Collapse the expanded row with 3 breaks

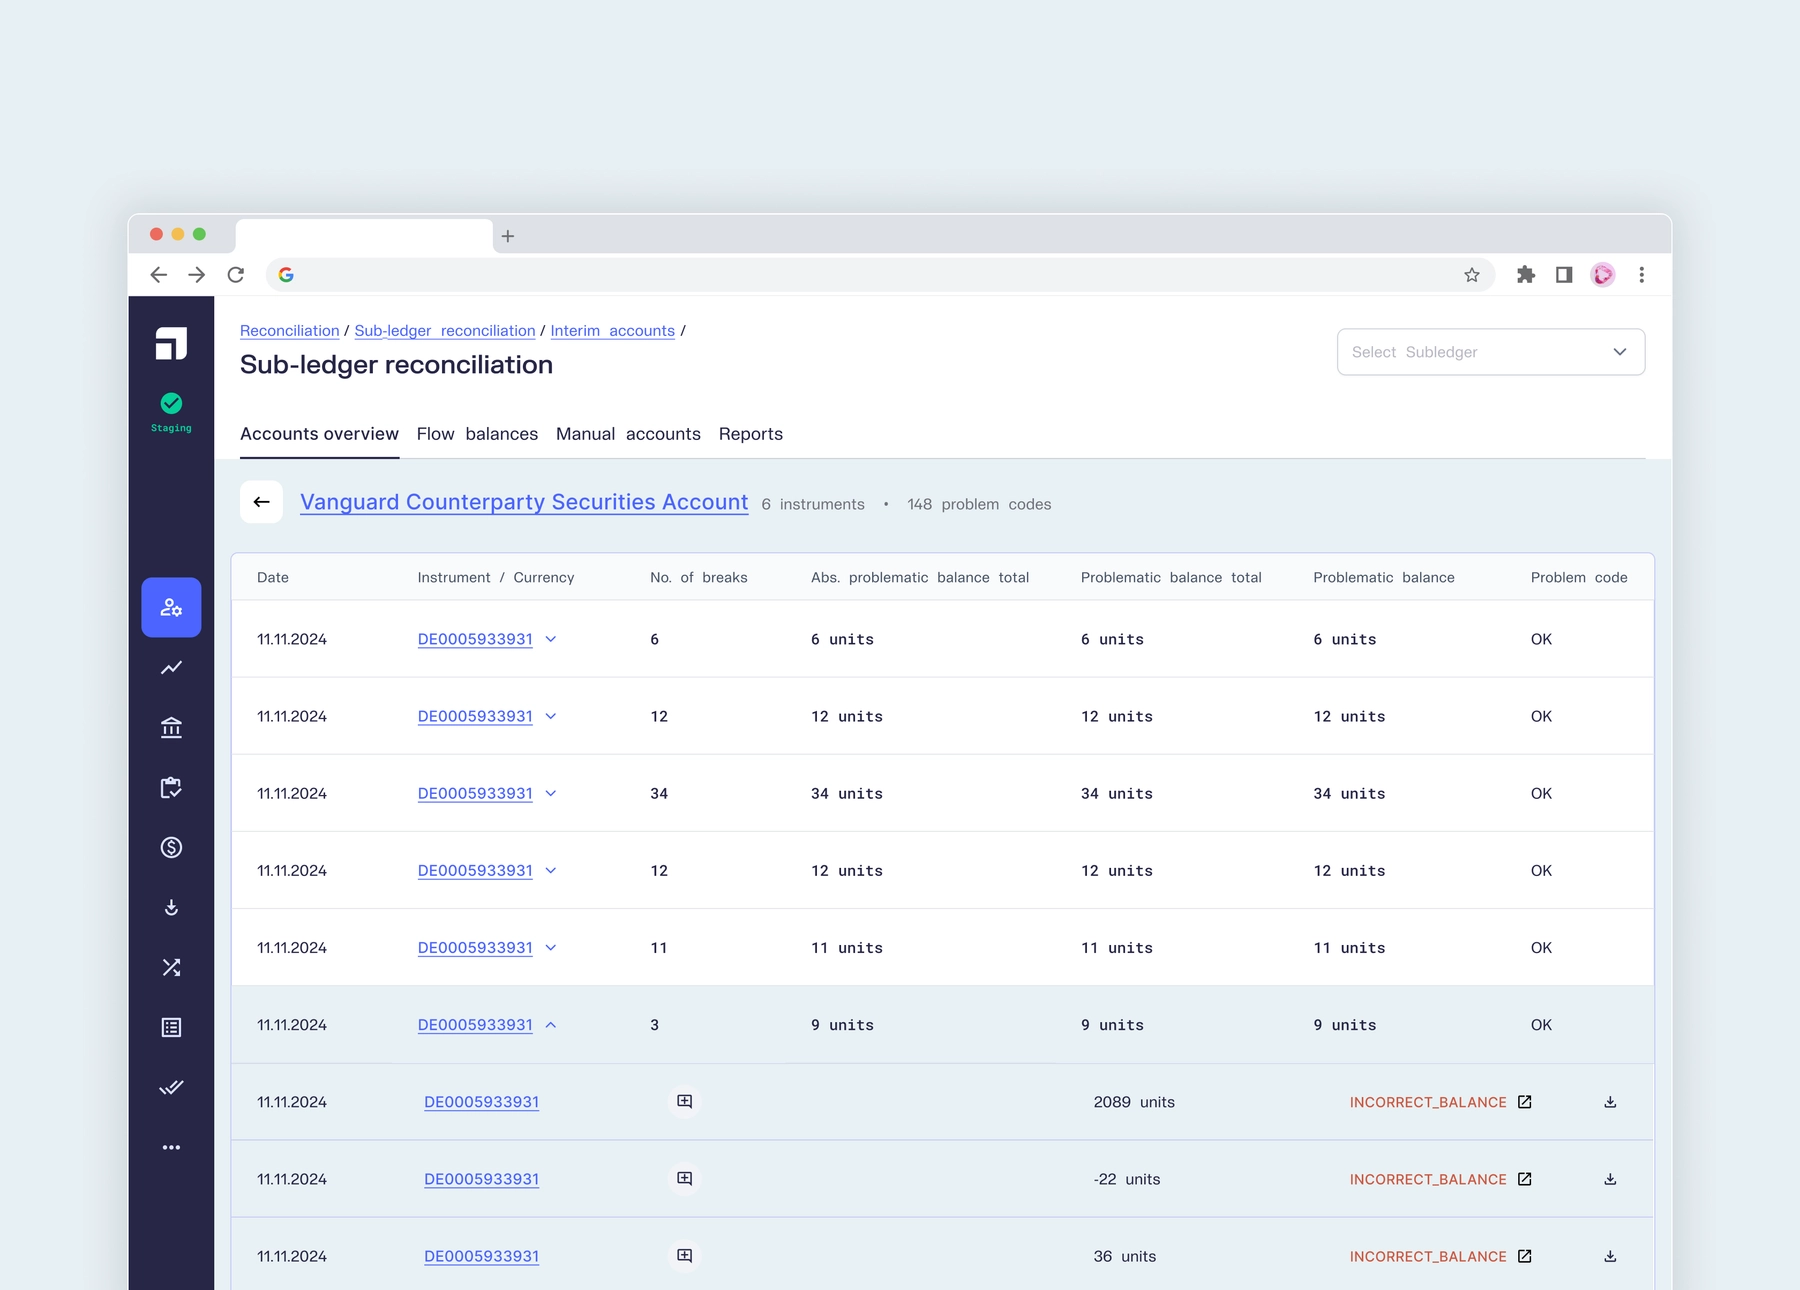point(550,1025)
